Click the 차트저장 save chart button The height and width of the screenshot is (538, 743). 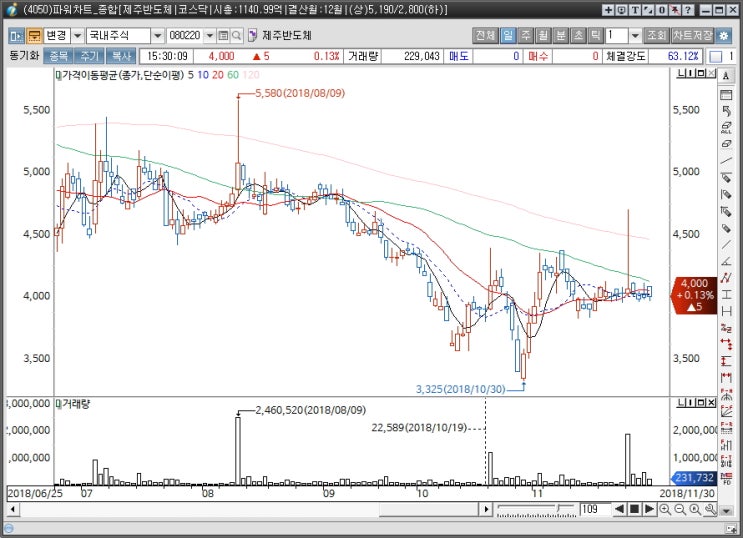click(692, 36)
